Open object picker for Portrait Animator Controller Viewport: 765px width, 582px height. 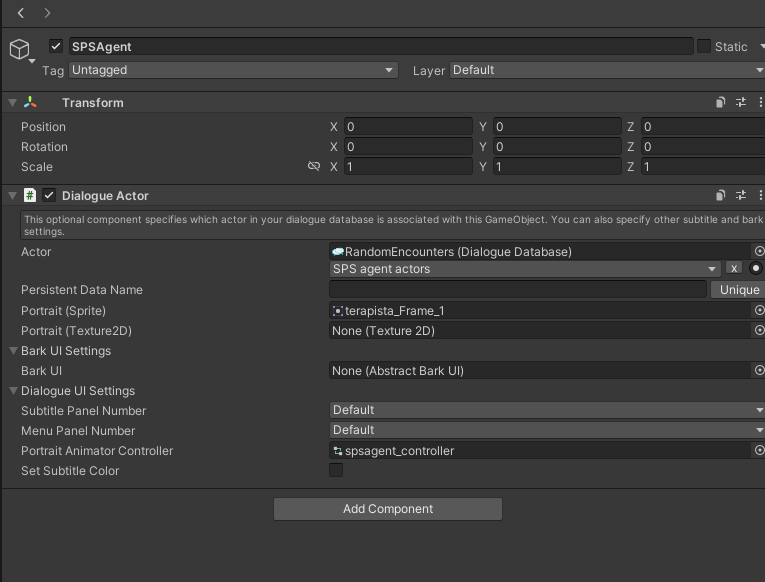coord(759,450)
